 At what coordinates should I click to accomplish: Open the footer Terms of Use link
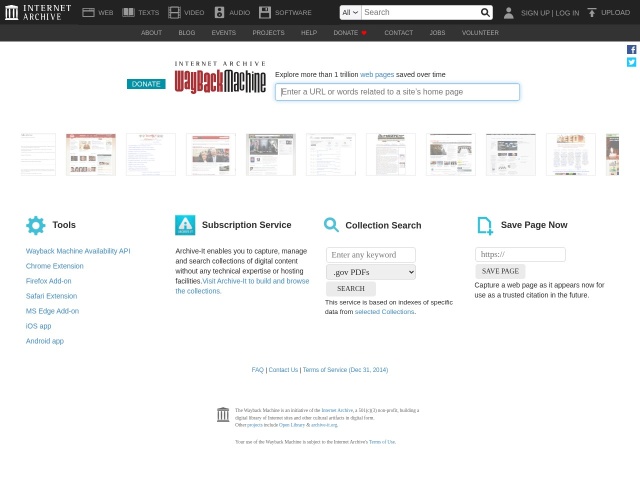382,442
